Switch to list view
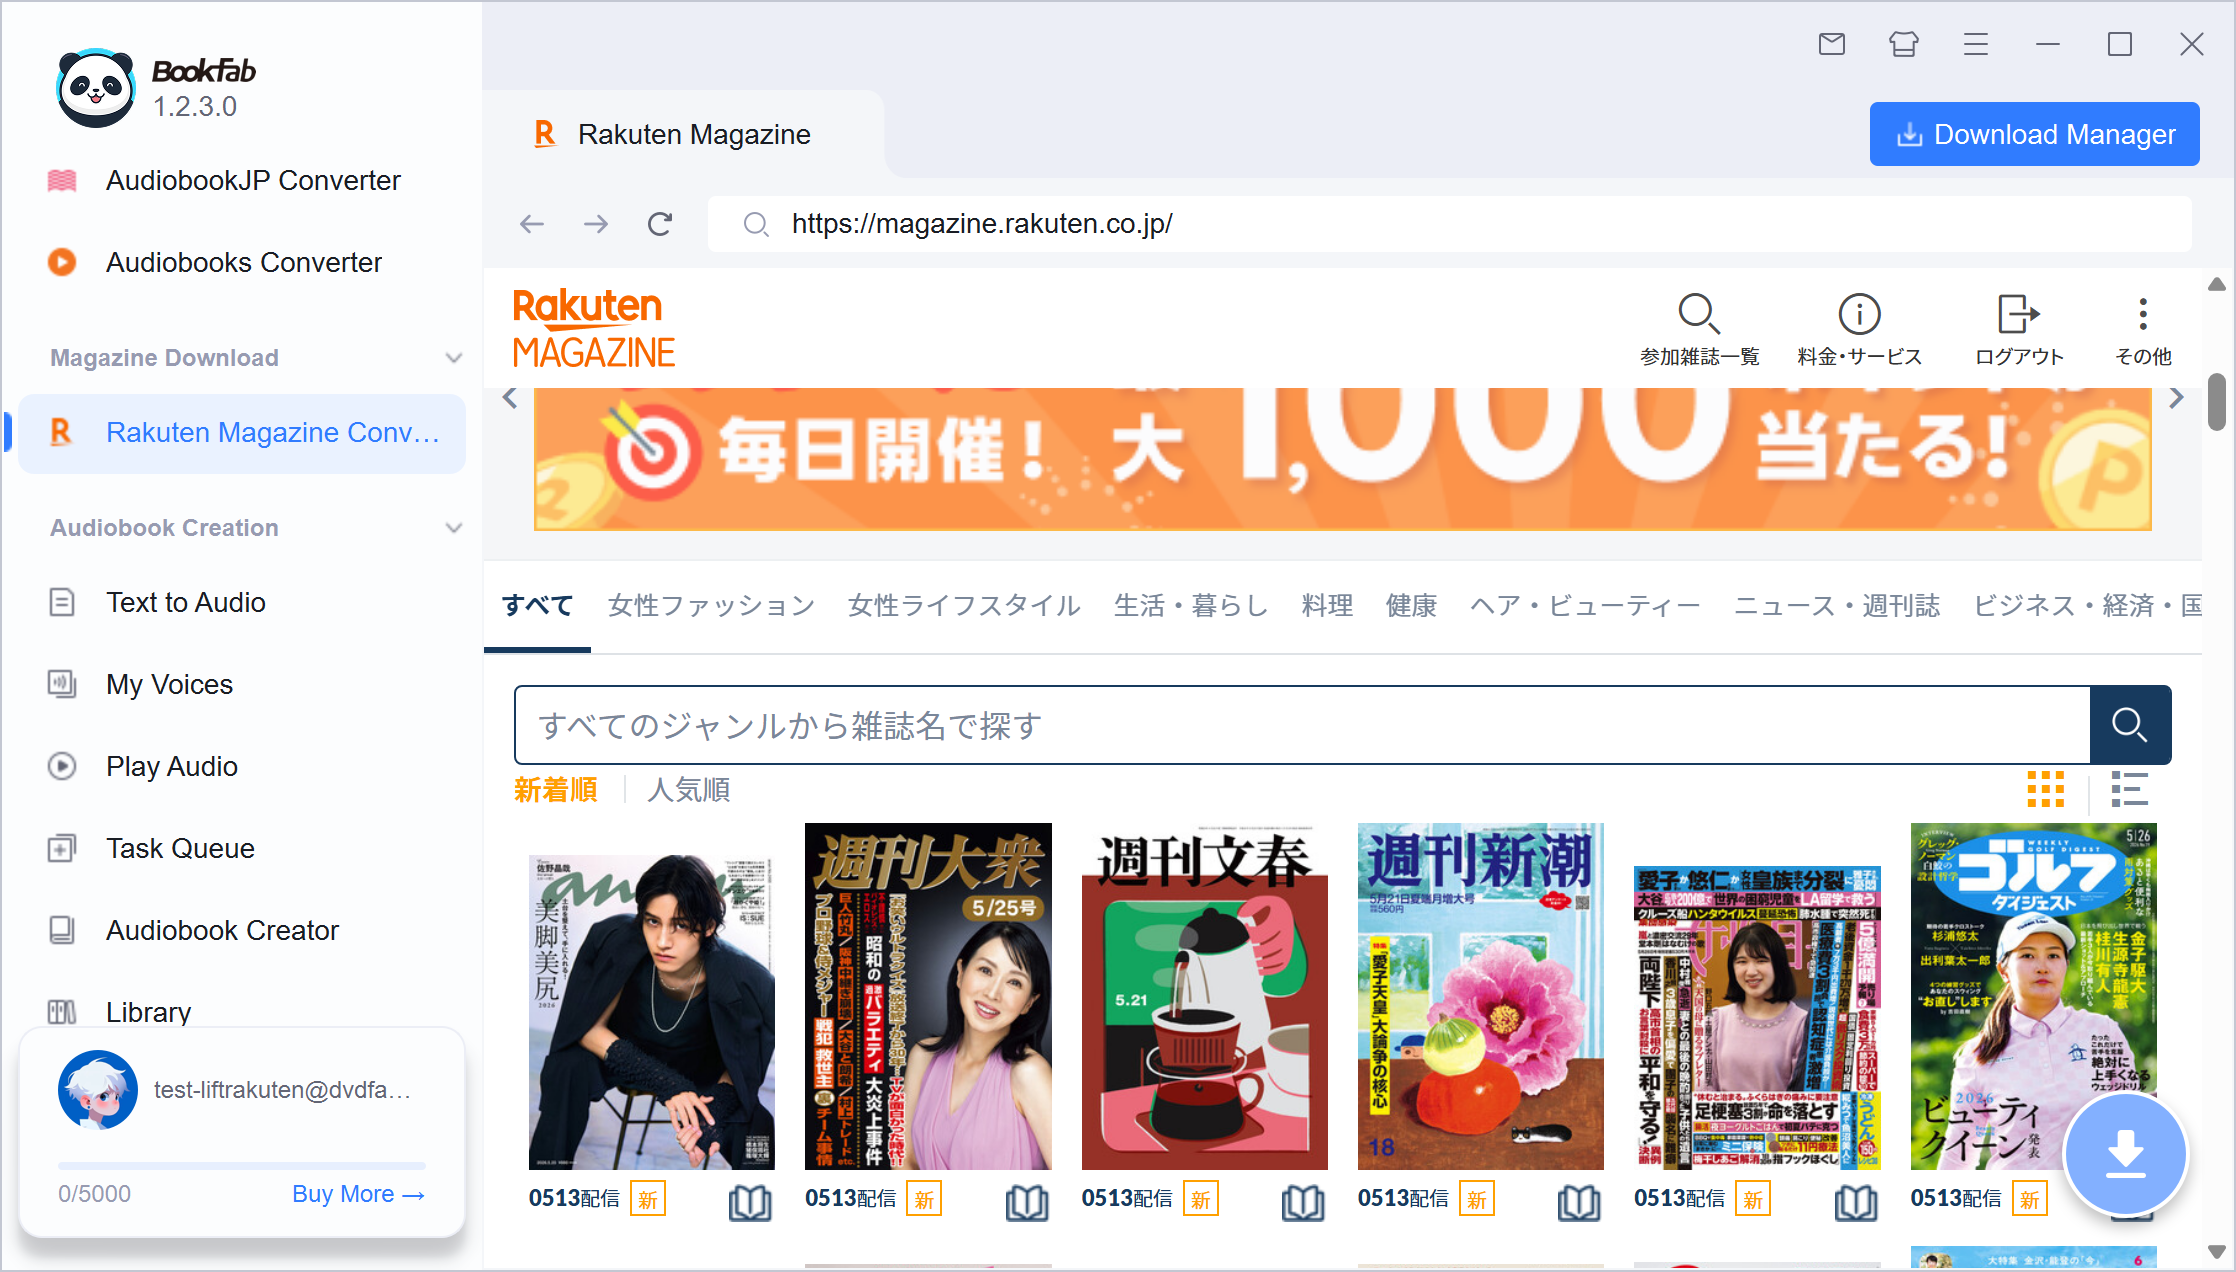2236x1272 pixels. pyautogui.click(x=2130, y=789)
